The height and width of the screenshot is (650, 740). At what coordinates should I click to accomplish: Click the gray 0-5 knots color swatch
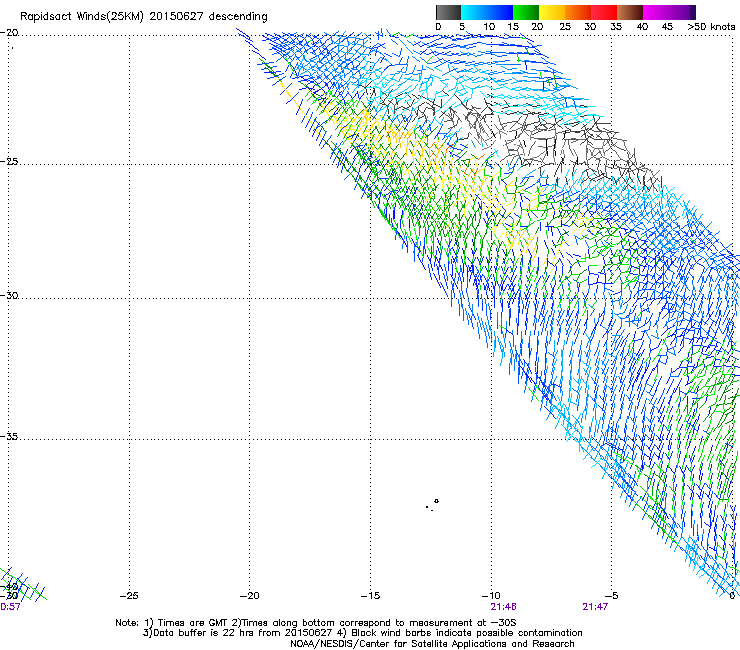click(448, 12)
